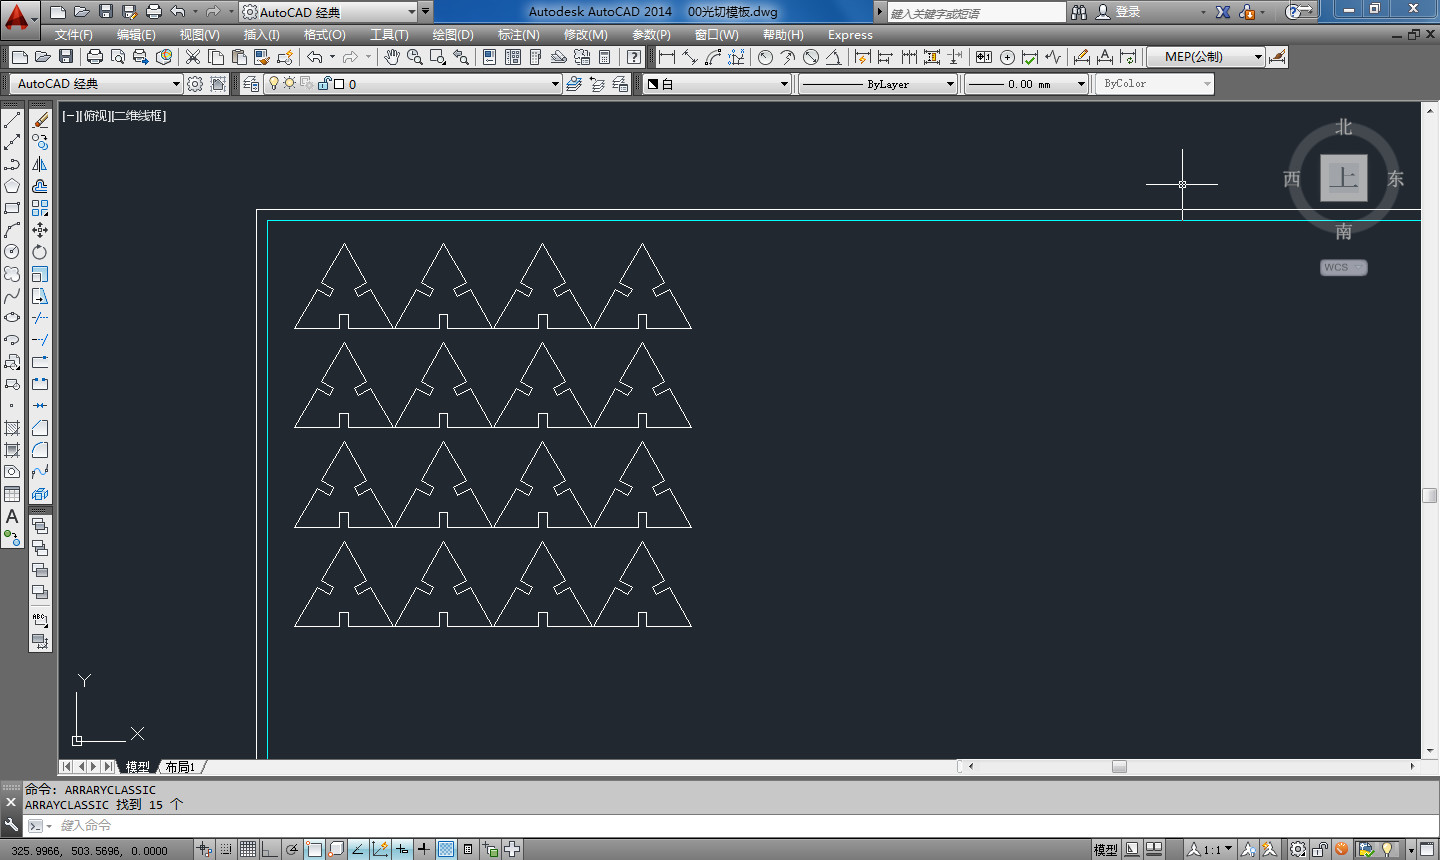
Task: Select the Erase modify tool
Action: 40,120
